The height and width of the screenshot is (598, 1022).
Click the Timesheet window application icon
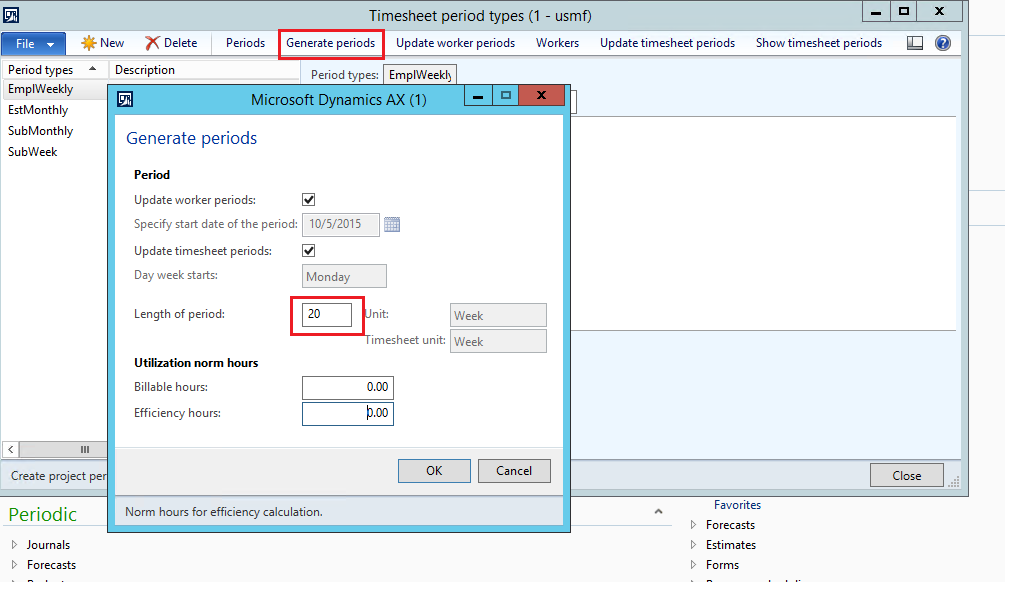pyautogui.click(x=12, y=14)
